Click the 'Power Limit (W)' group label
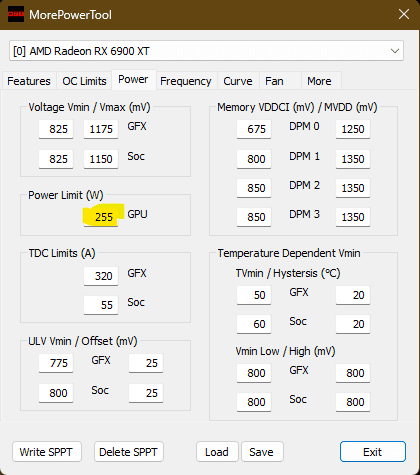 point(66,195)
